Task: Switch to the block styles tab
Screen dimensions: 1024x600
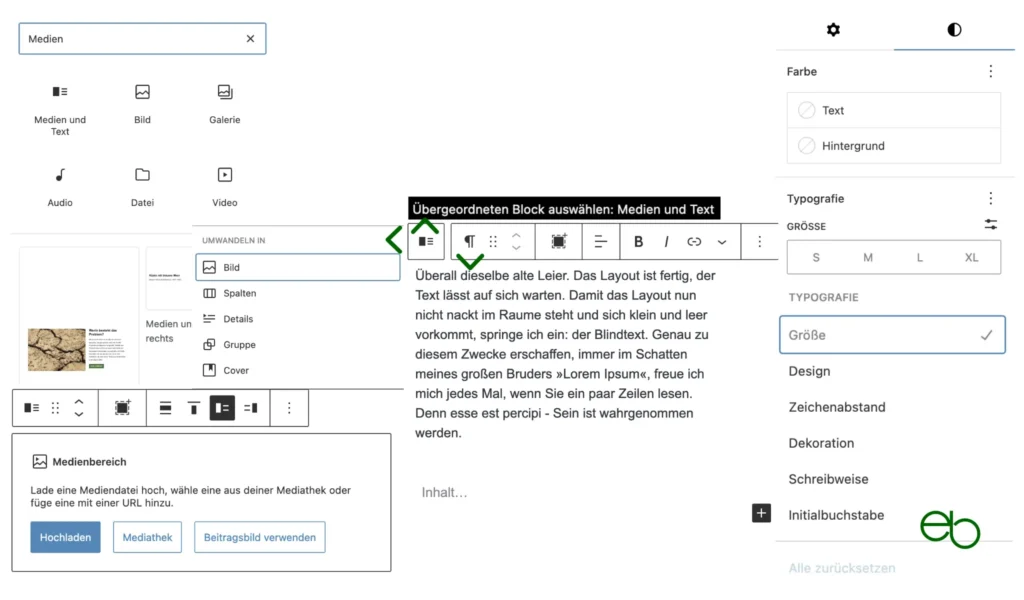Action: tap(953, 30)
